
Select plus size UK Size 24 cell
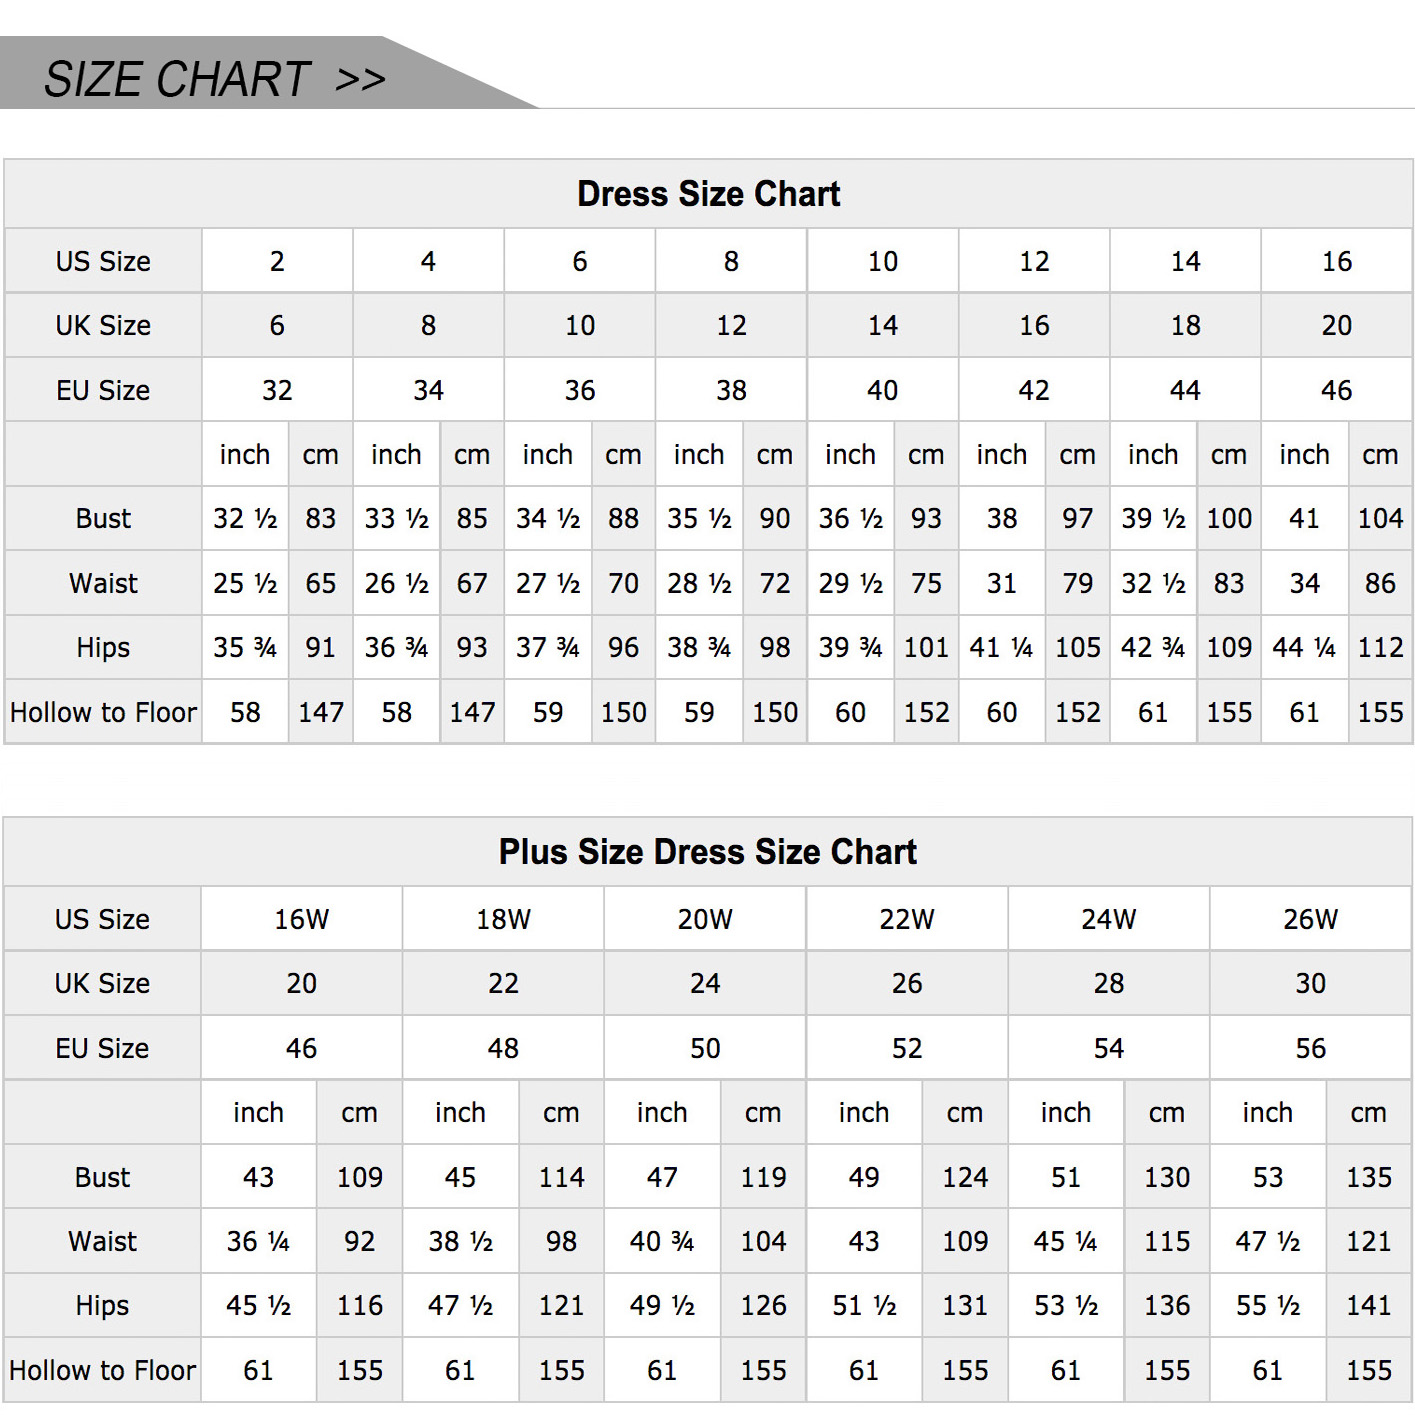pyautogui.click(x=705, y=983)
